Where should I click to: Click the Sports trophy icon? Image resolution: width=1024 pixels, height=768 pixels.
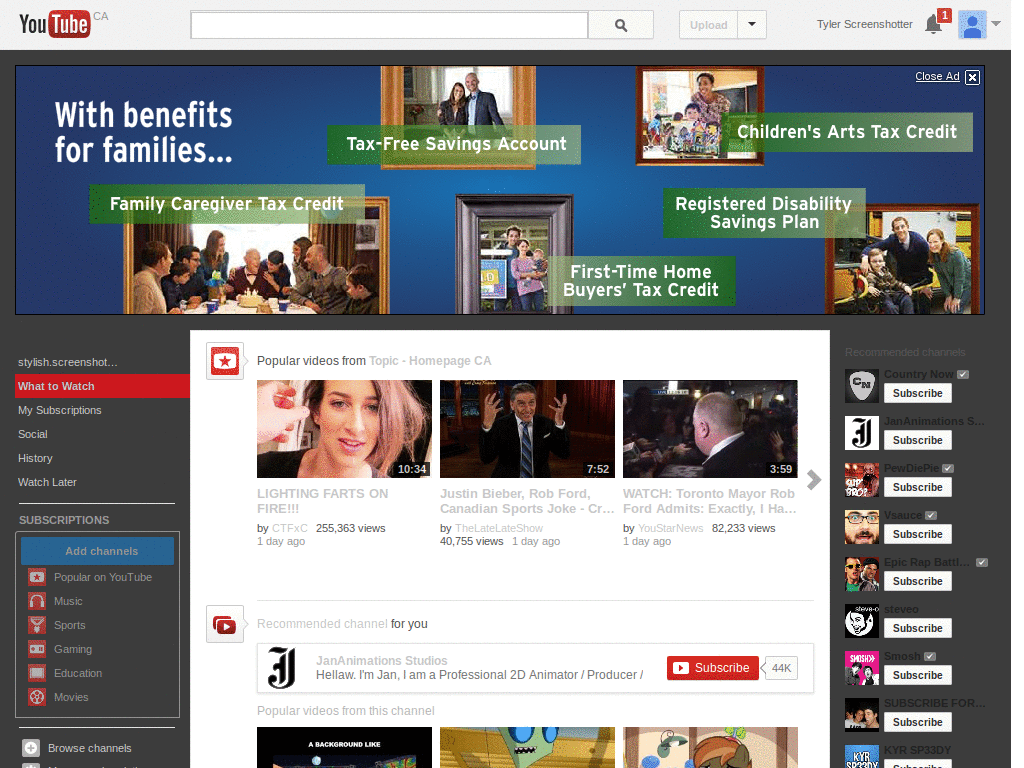pos(37,625)
